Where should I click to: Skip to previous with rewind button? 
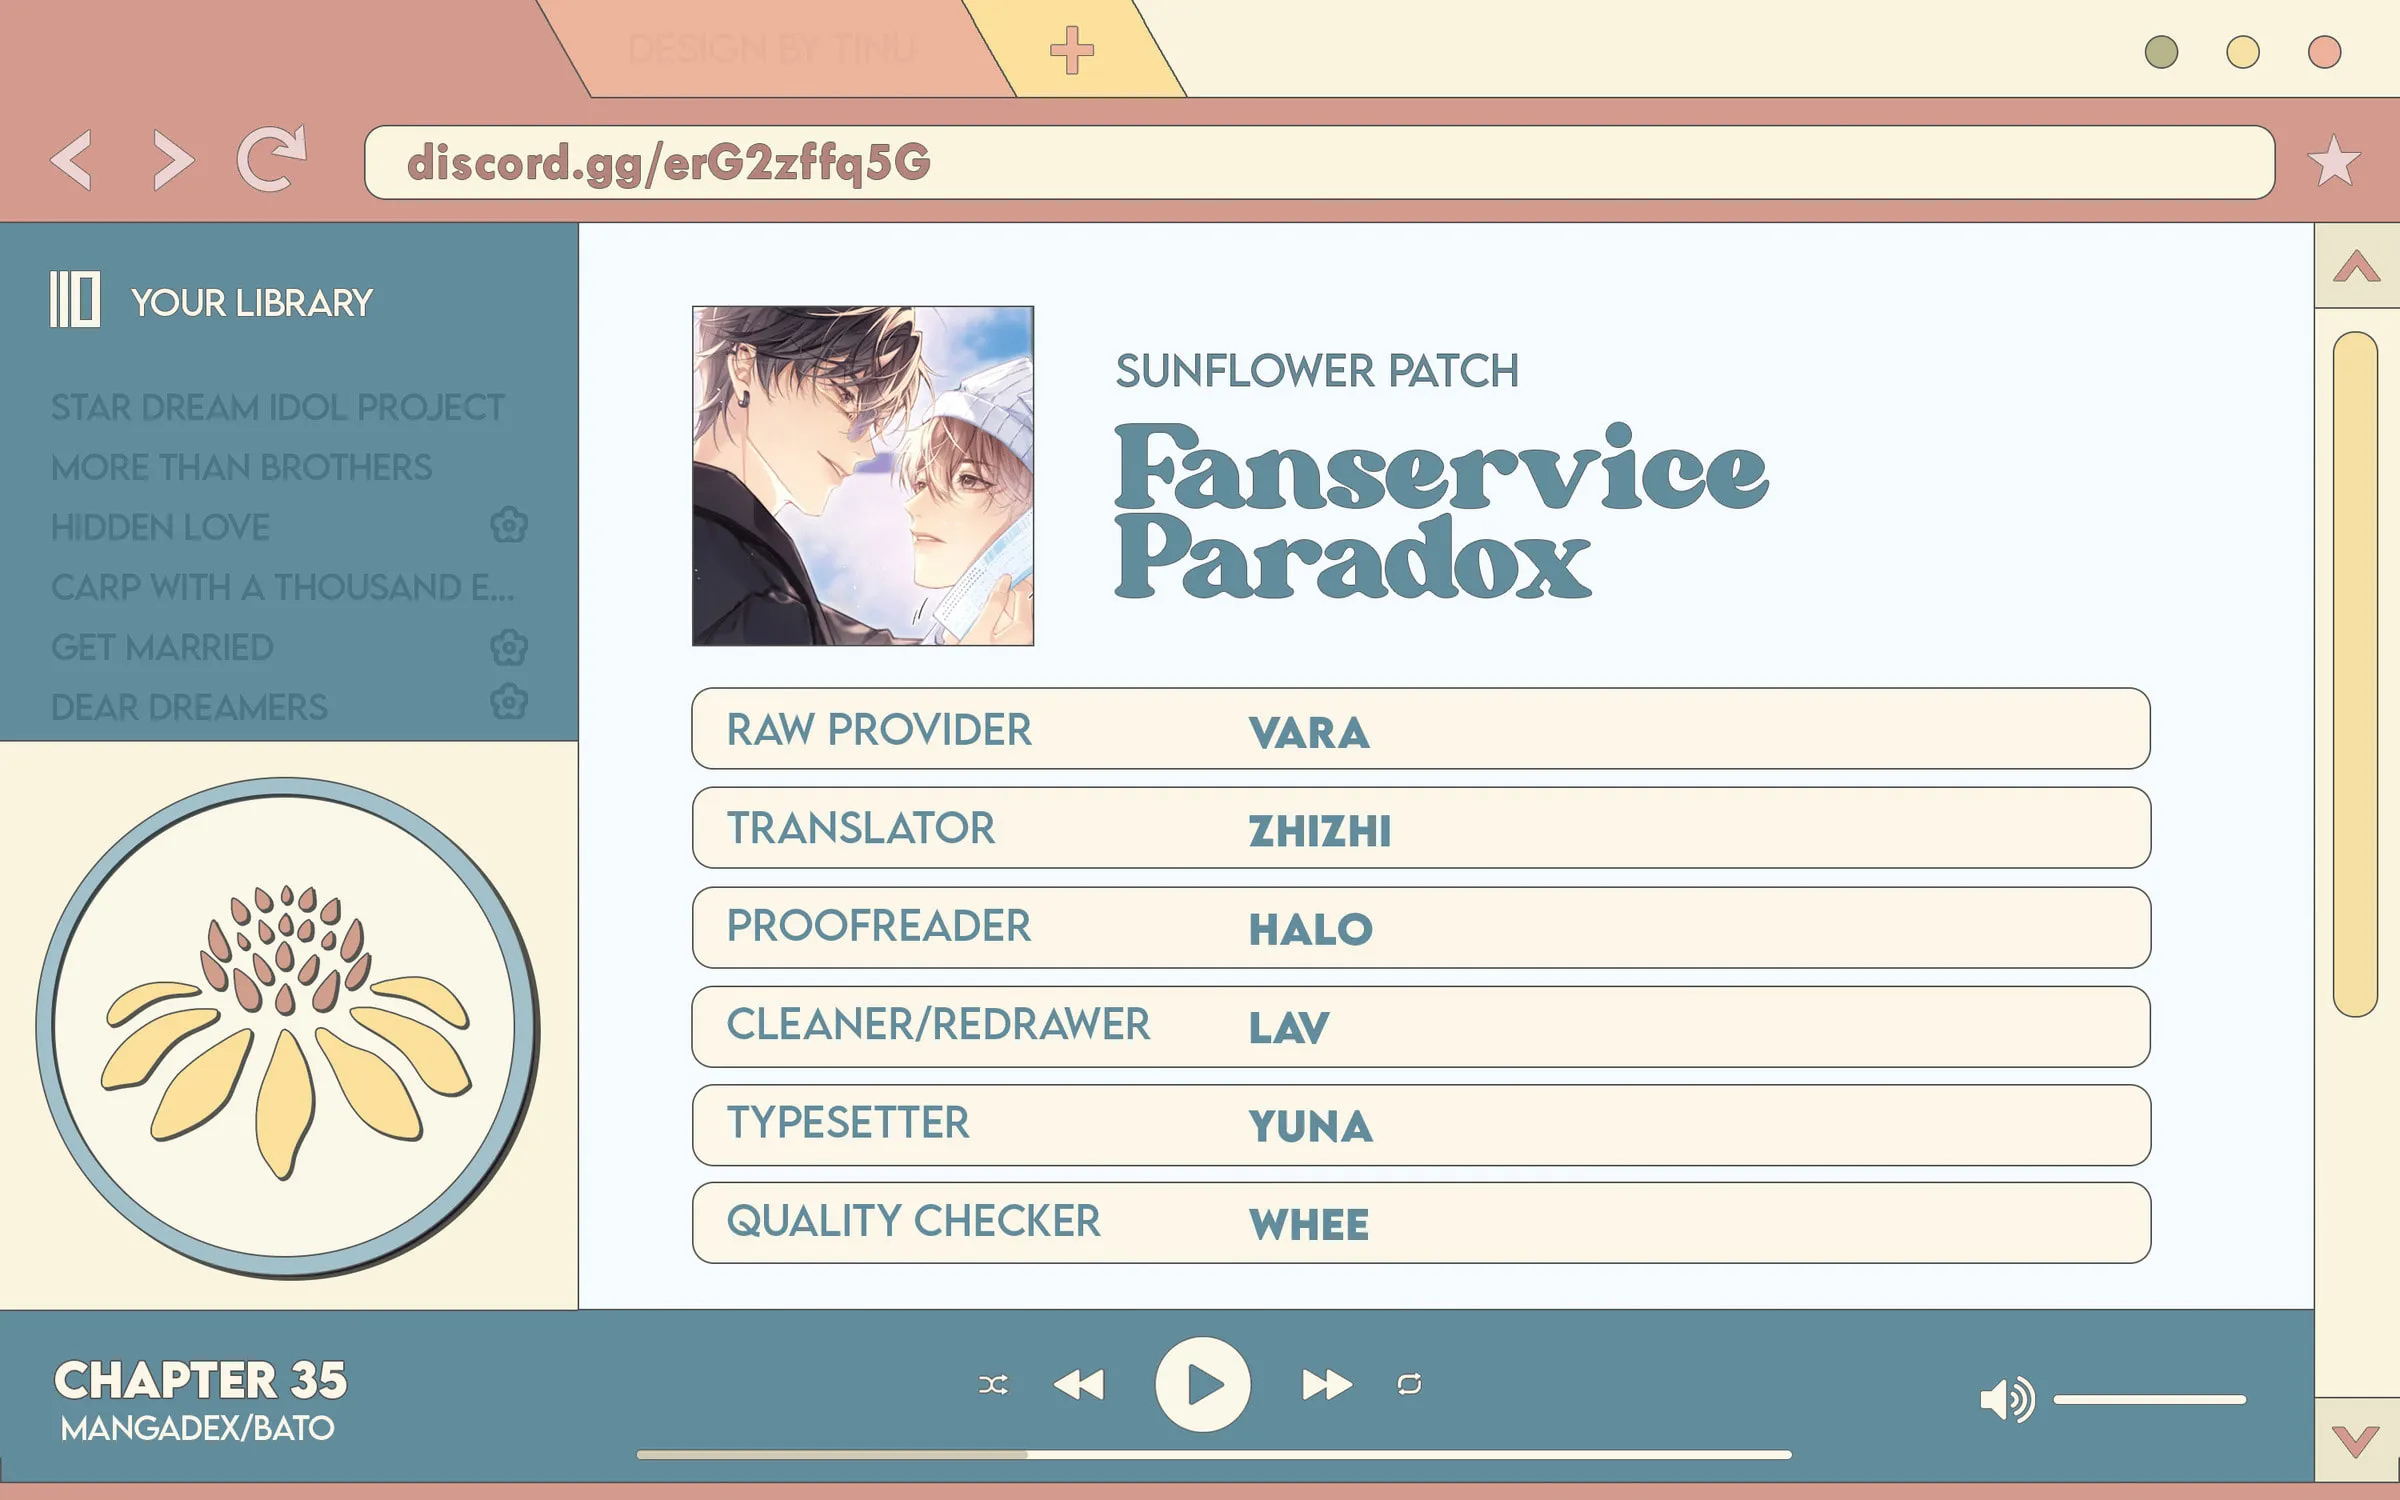[x=1079, y=1385]
